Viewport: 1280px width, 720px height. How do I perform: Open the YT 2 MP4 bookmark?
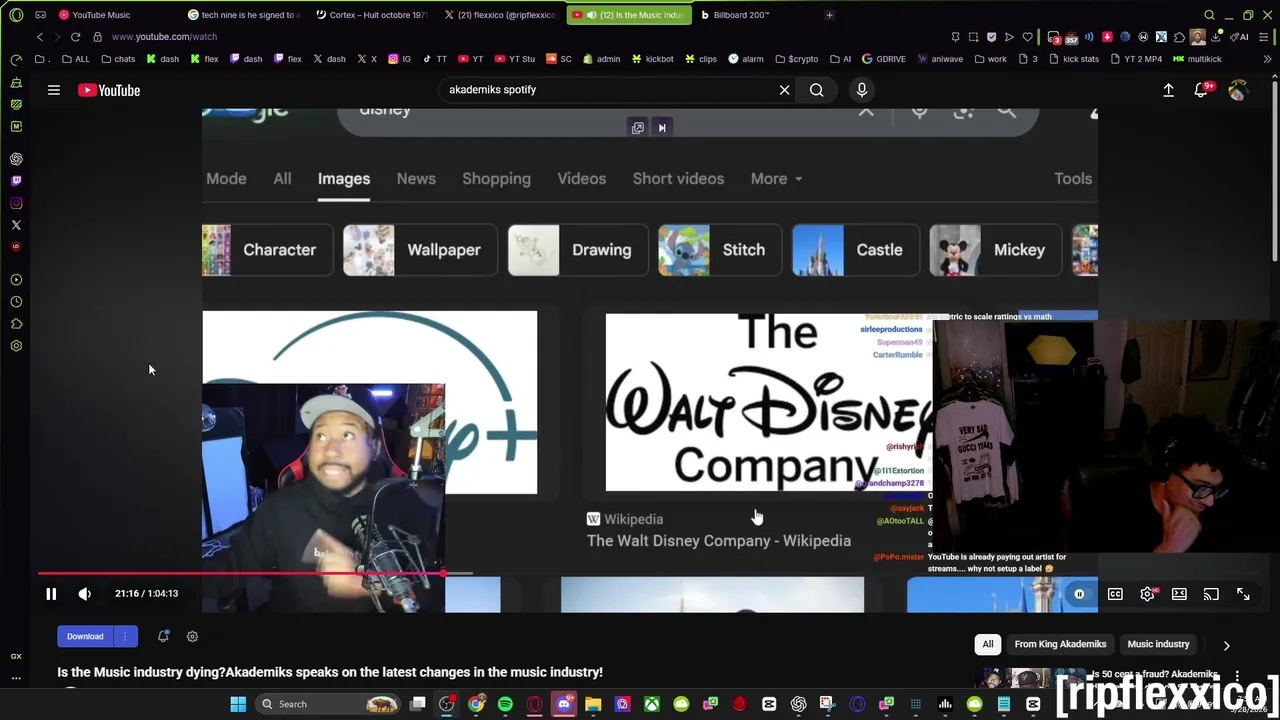(x=1135, y=59)
